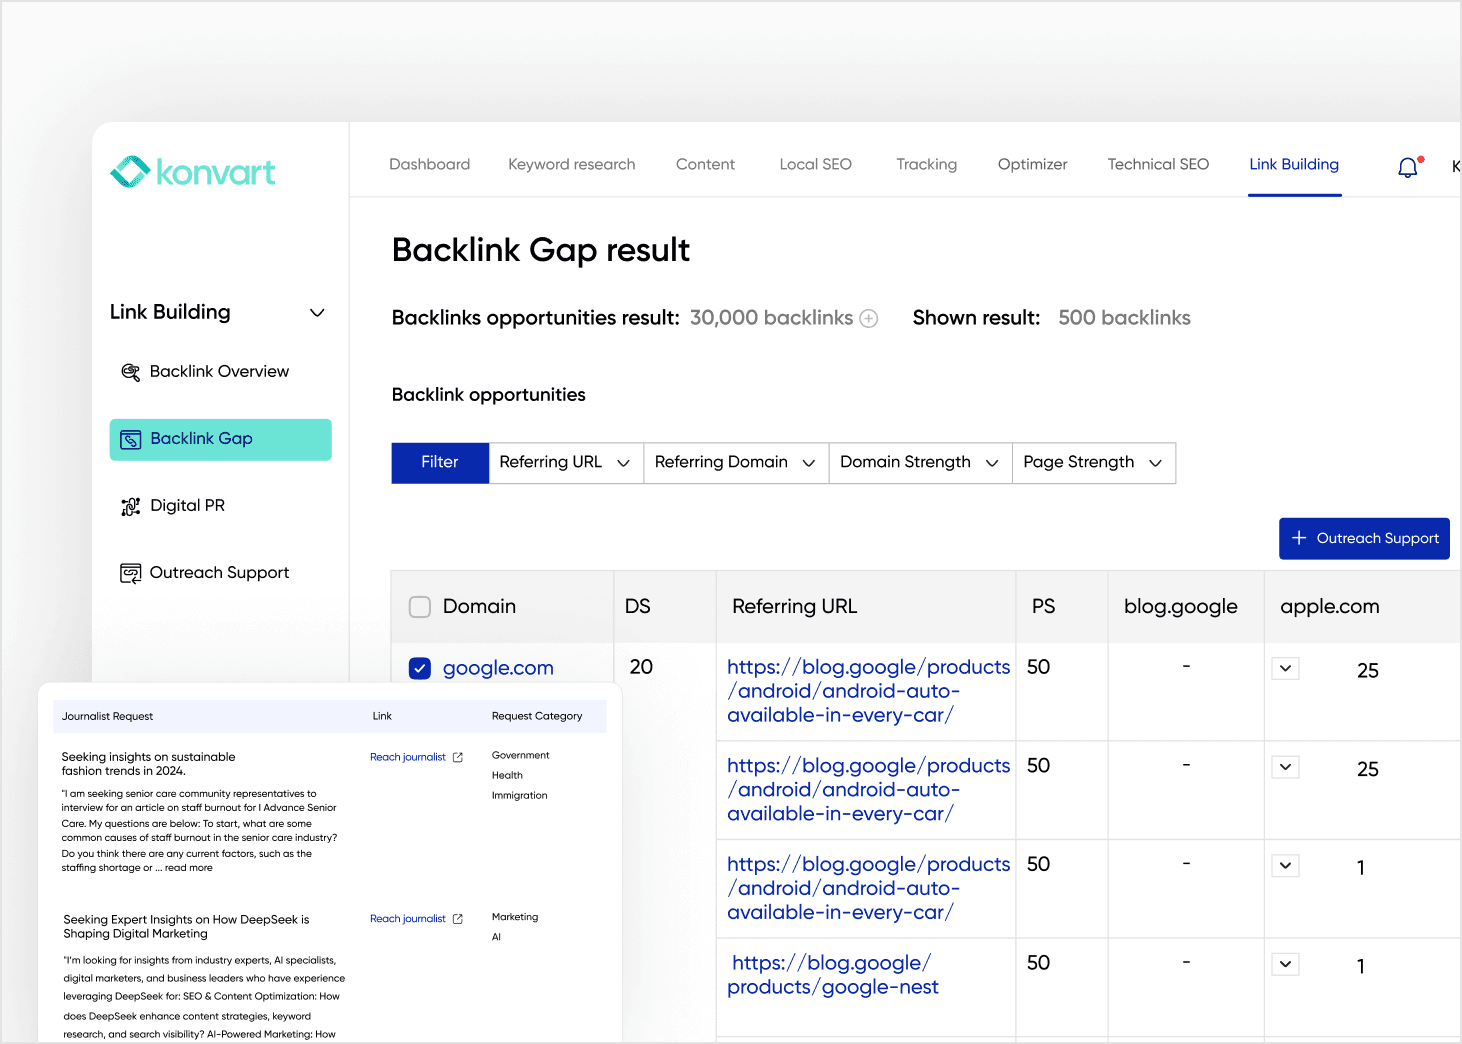Click the plus icon on Outreach Support button

(x=1299, y=538)
